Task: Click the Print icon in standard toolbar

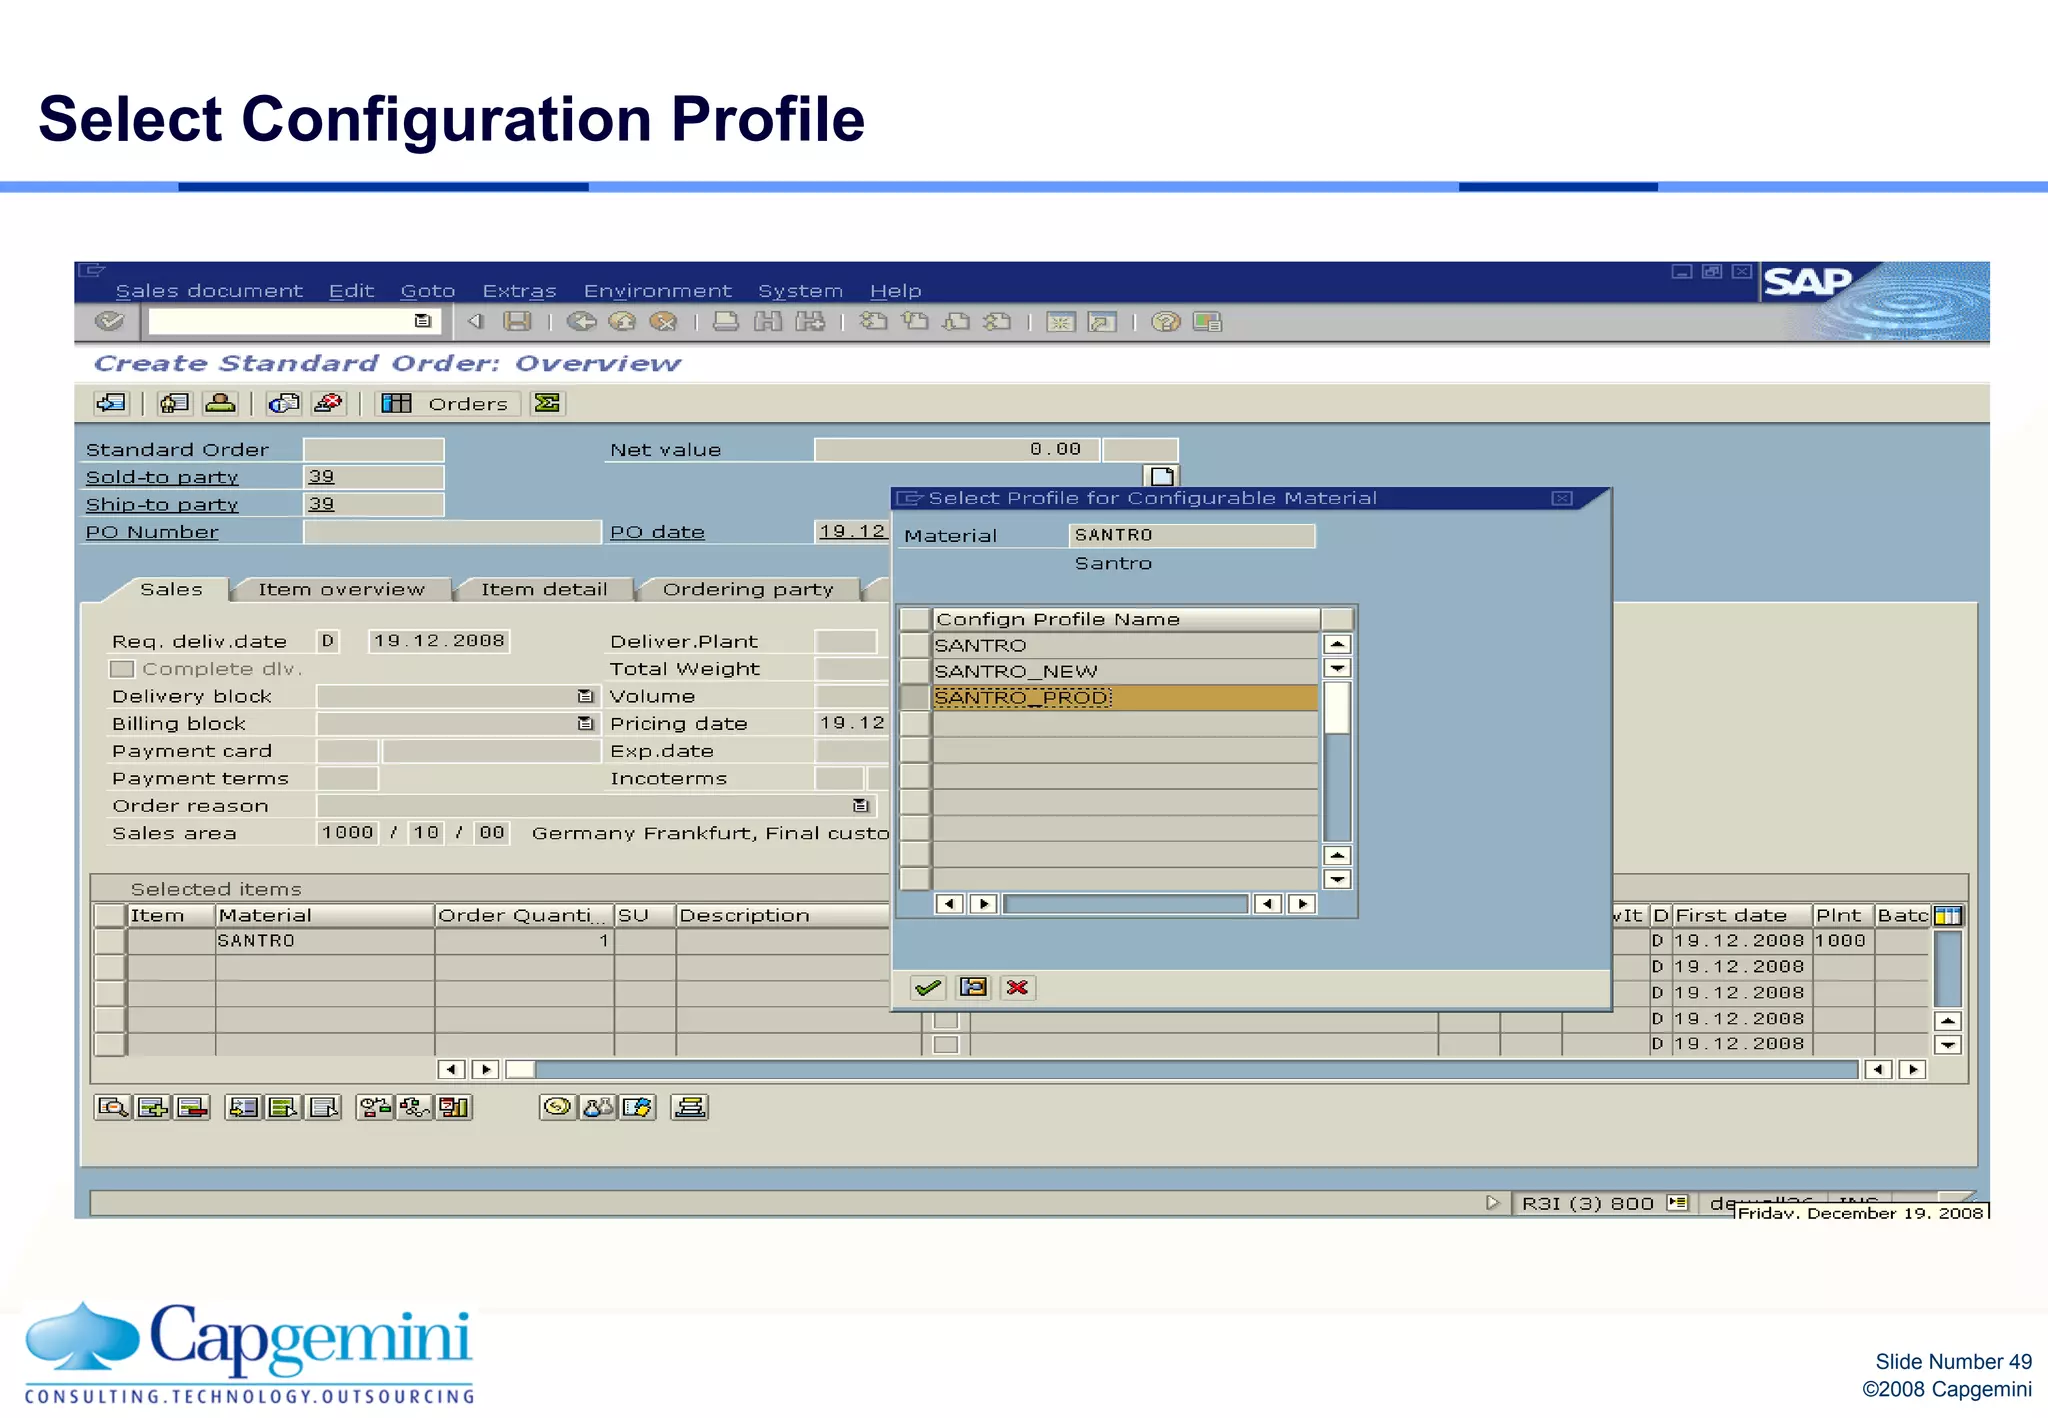Action: pyautogui.click(x=726, y=321)
